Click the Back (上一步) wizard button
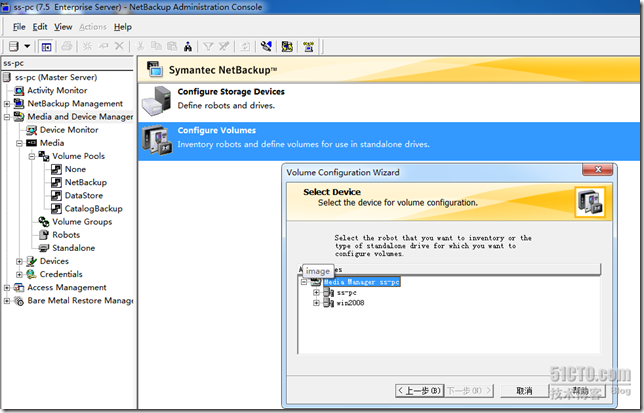 [420, 390]
